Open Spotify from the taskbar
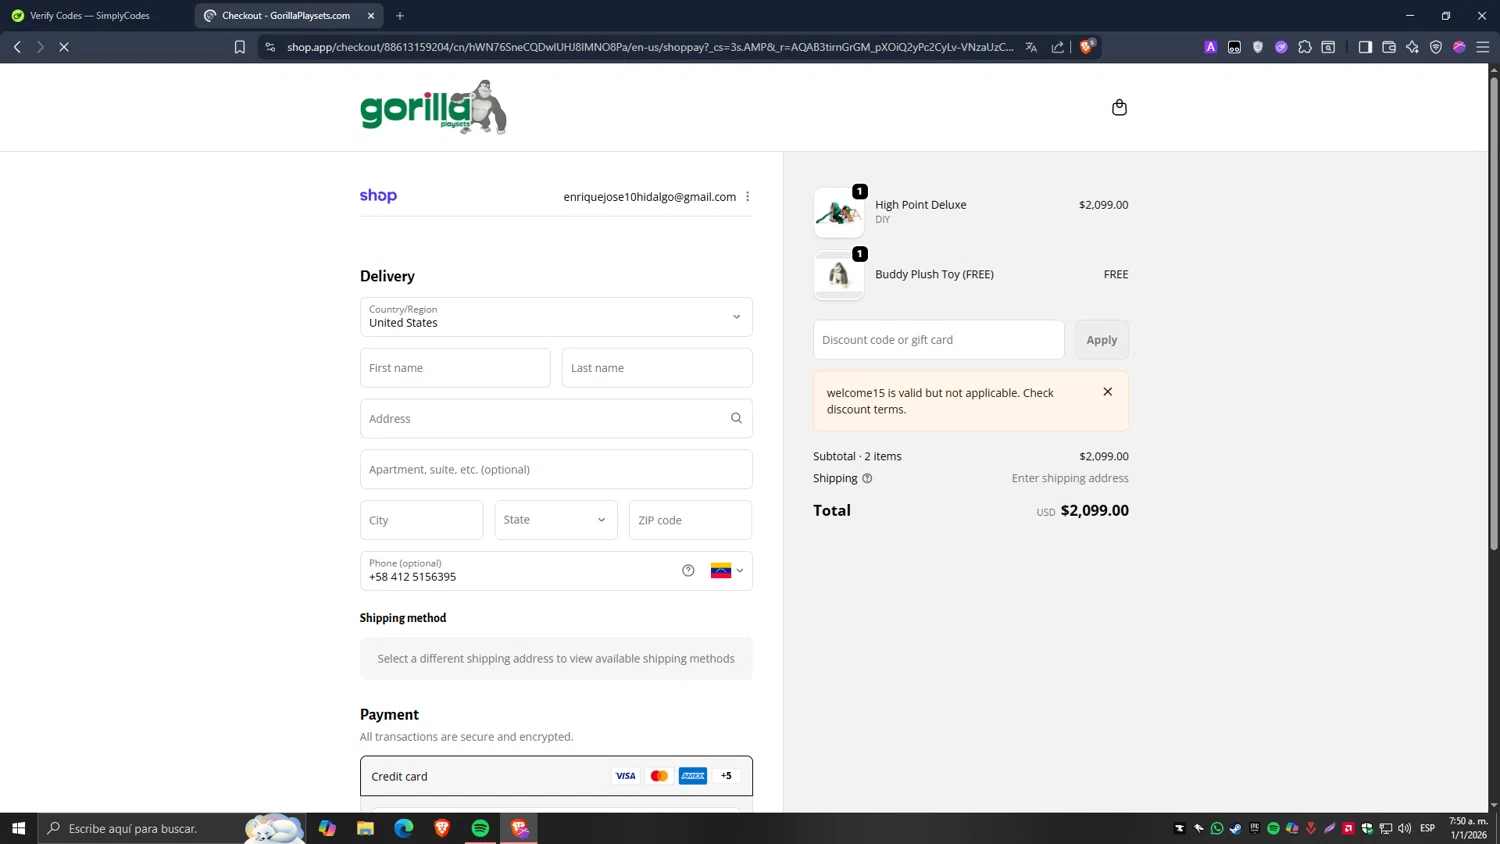This screenshot has height=844, width=1500. [480, 828]
